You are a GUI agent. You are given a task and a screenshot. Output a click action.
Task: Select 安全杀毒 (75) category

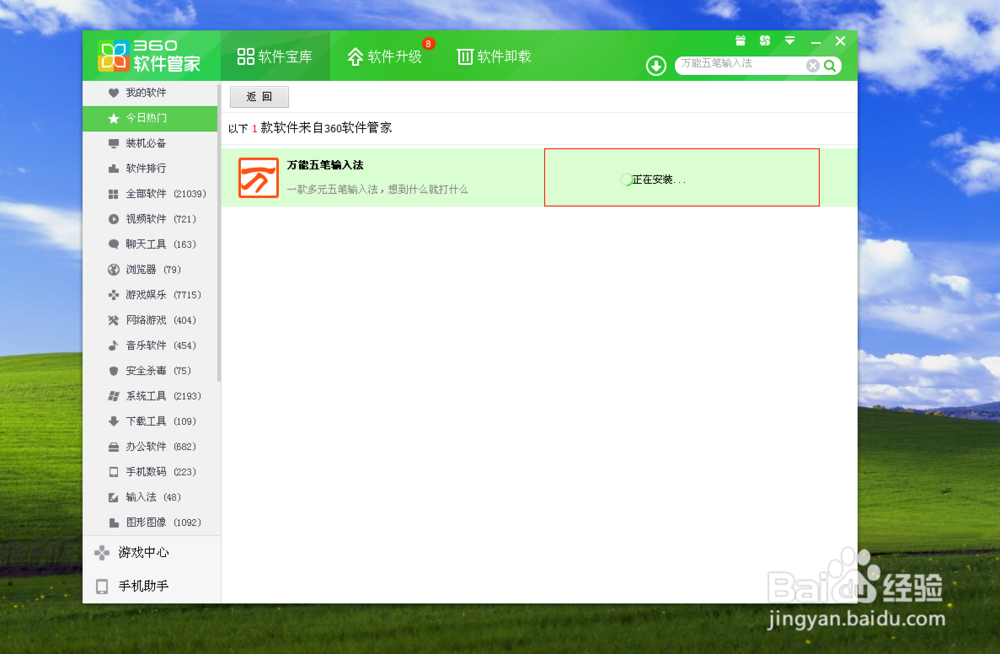click(150, 371)
